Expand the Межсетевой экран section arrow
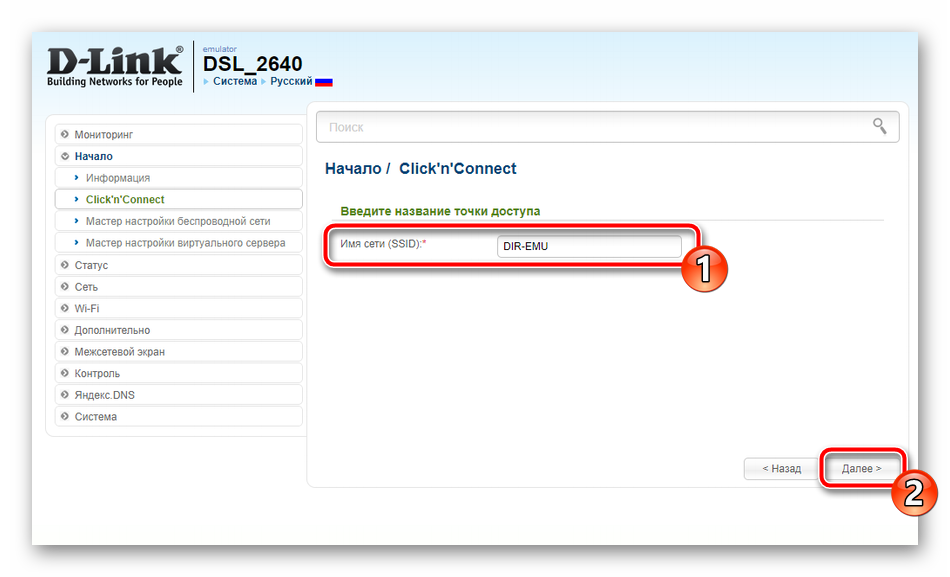Viewport: 950px width, 577px height. click(x=65, y=352)
